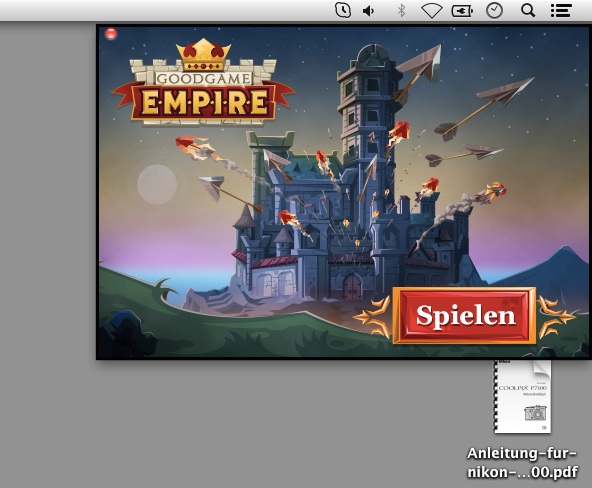Close the Goodgame Empire window

tap(111, 34)
